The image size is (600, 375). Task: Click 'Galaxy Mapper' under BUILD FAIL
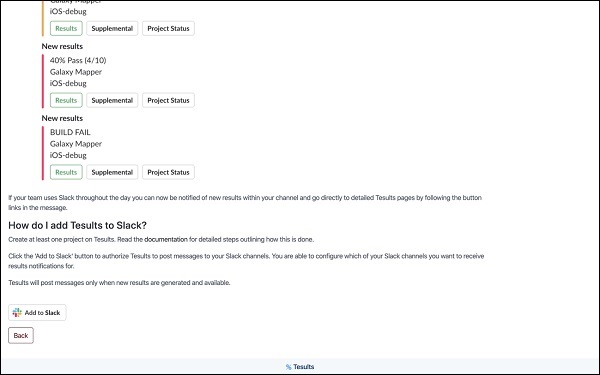tap(76, 144)
